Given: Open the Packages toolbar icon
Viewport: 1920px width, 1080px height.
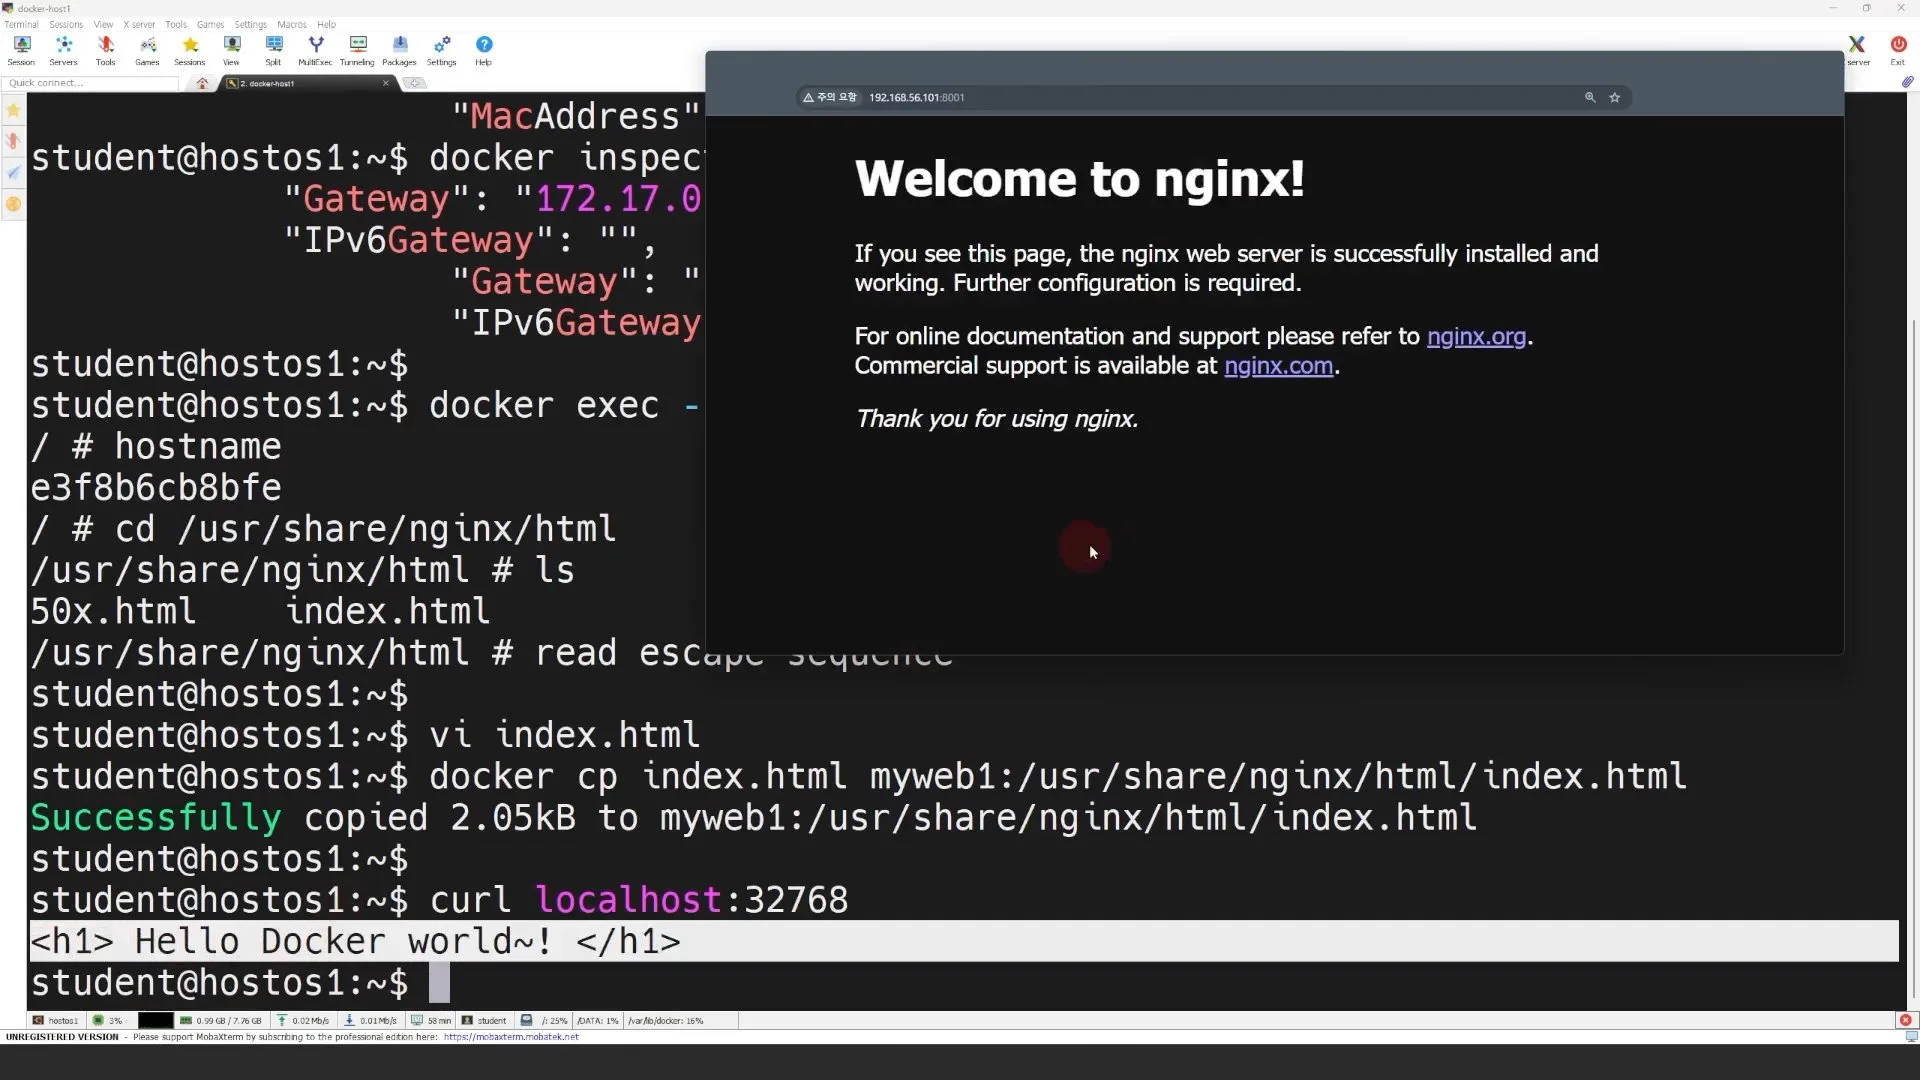Looking at the screenshot, I should click(x=399, y=50).
